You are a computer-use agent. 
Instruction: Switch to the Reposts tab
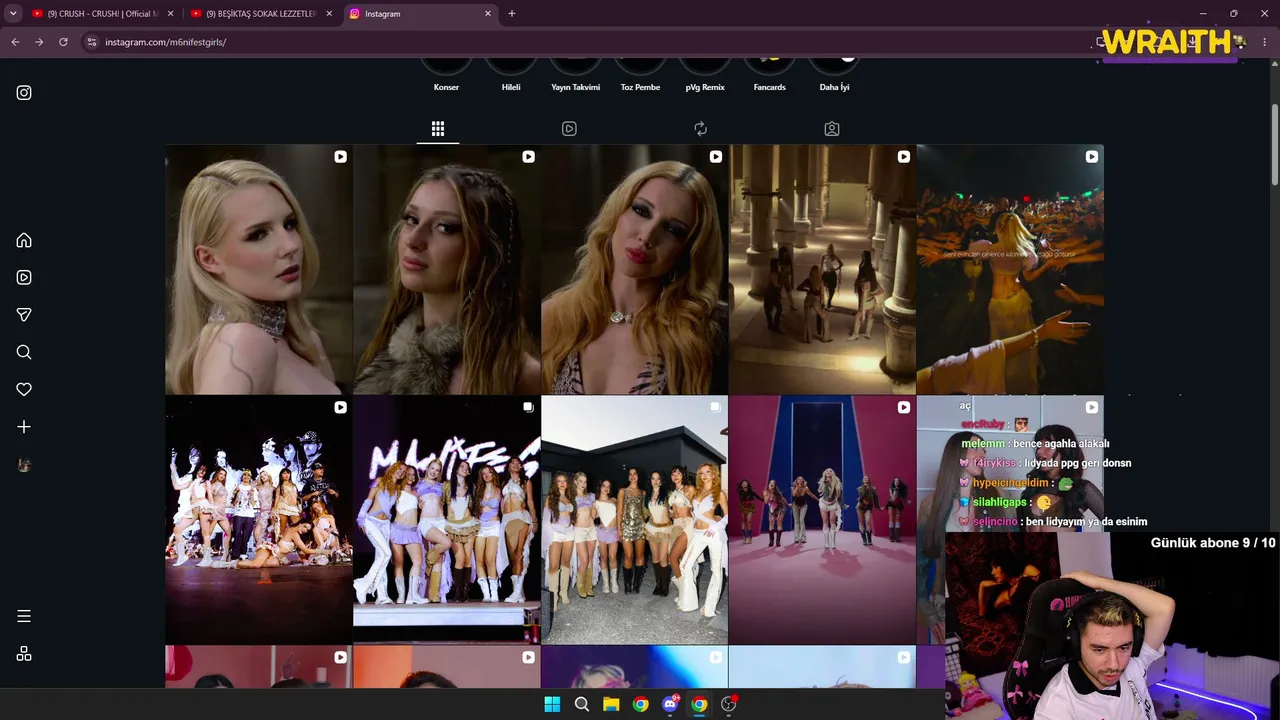pyautogui.click(x=700, y=128)
